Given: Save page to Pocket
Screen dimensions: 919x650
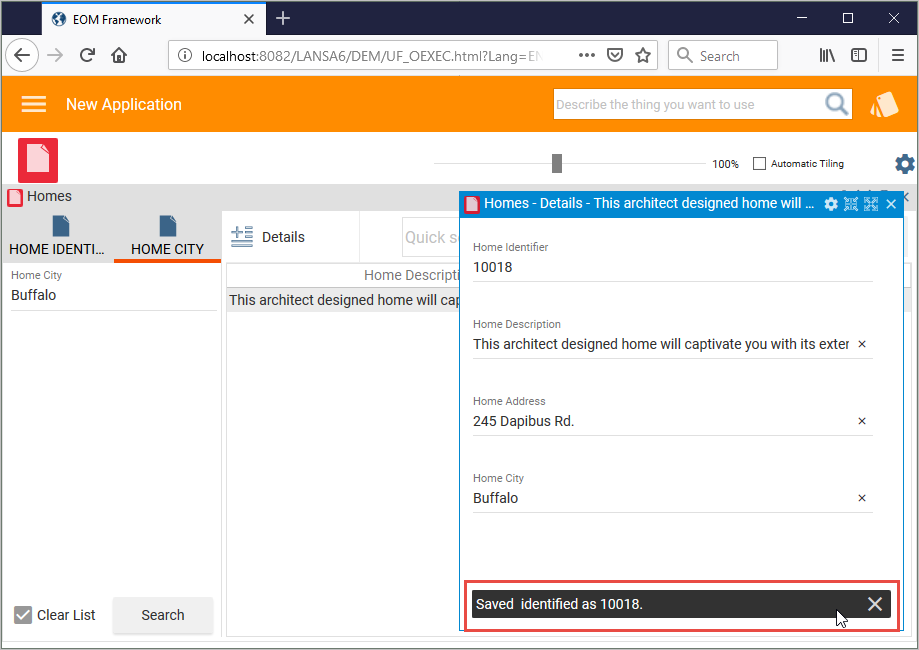Looking at the screenshot, I should coord(614,55).
